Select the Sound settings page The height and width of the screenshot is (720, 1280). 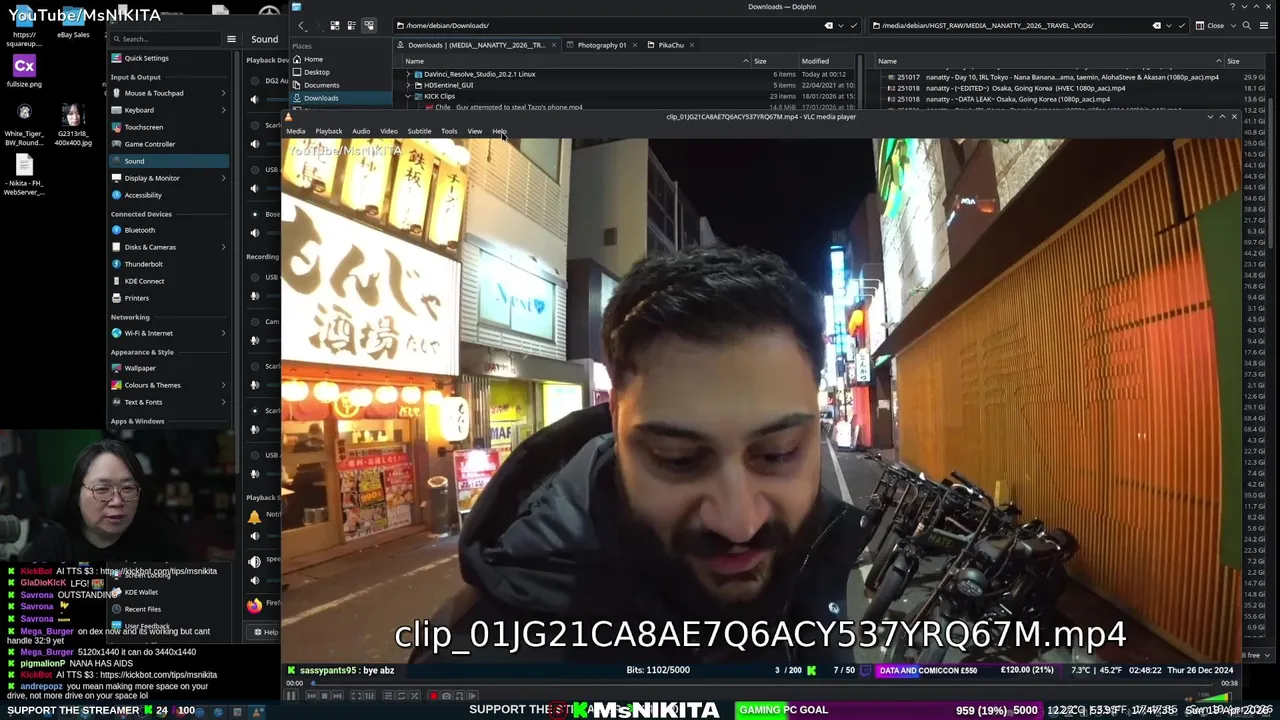click(168, 161)
